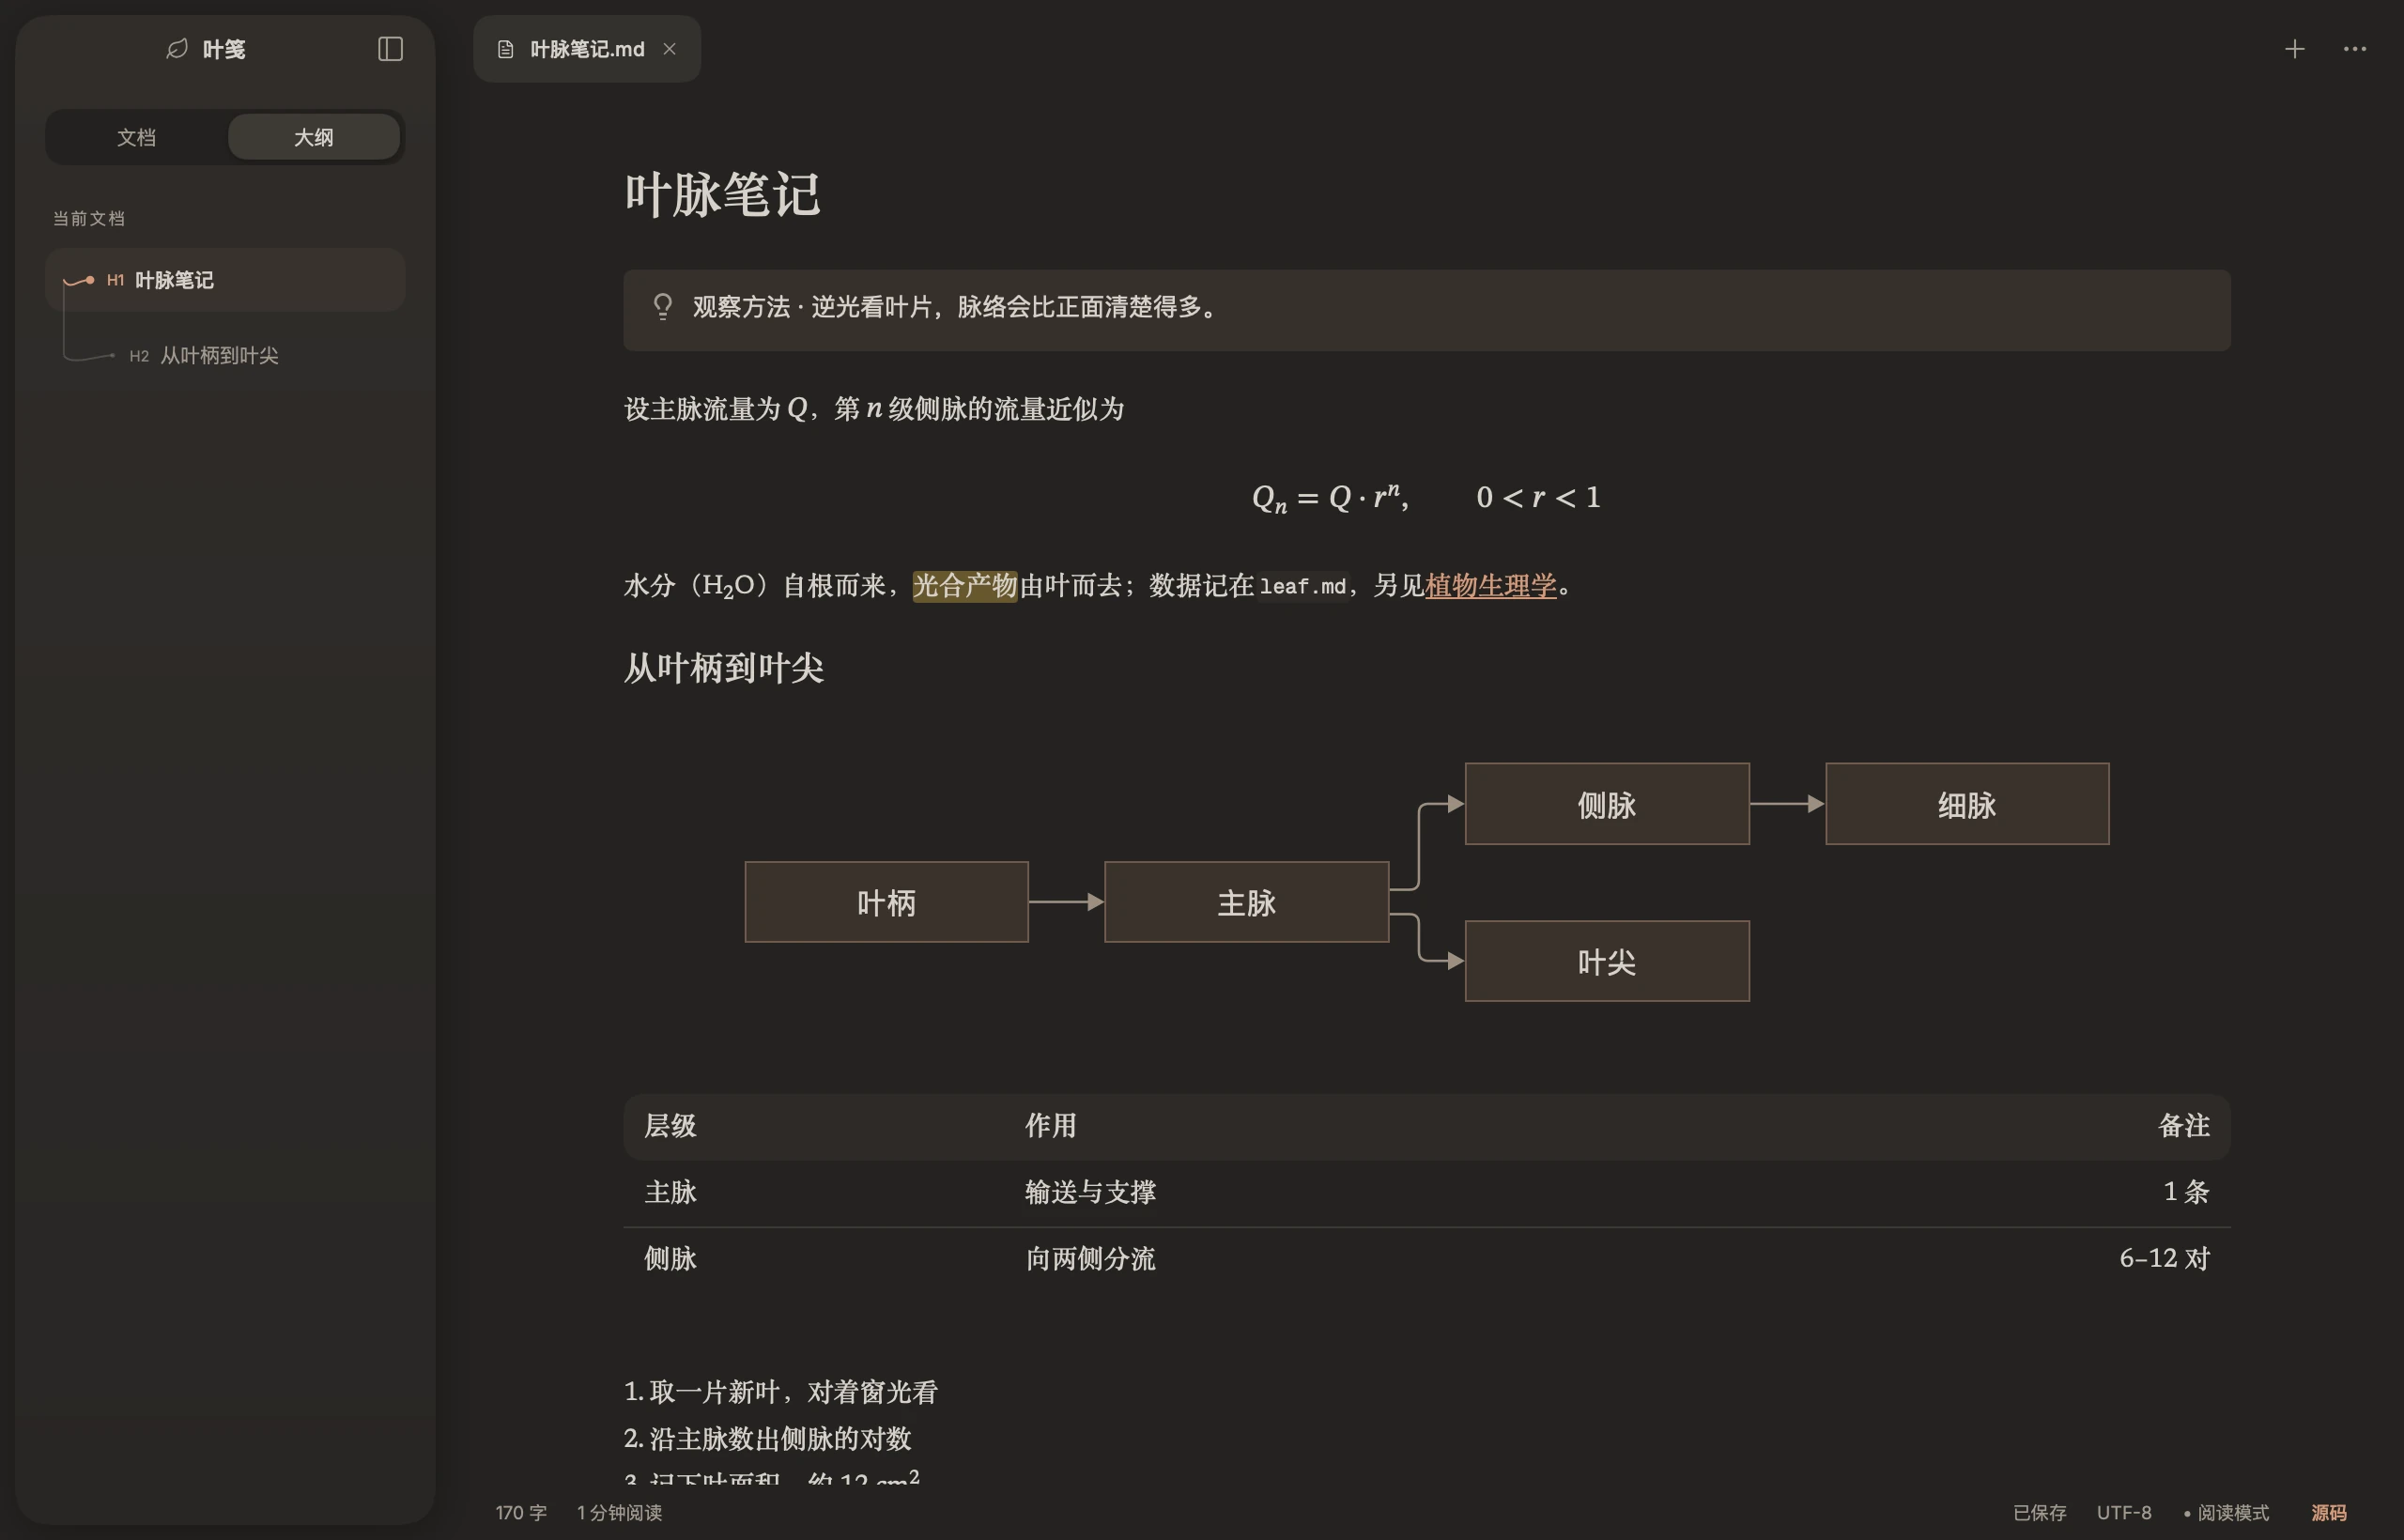2404x1540 pixels.
Task: Follow the 植物生理学 link
Action: [1490, 586]
